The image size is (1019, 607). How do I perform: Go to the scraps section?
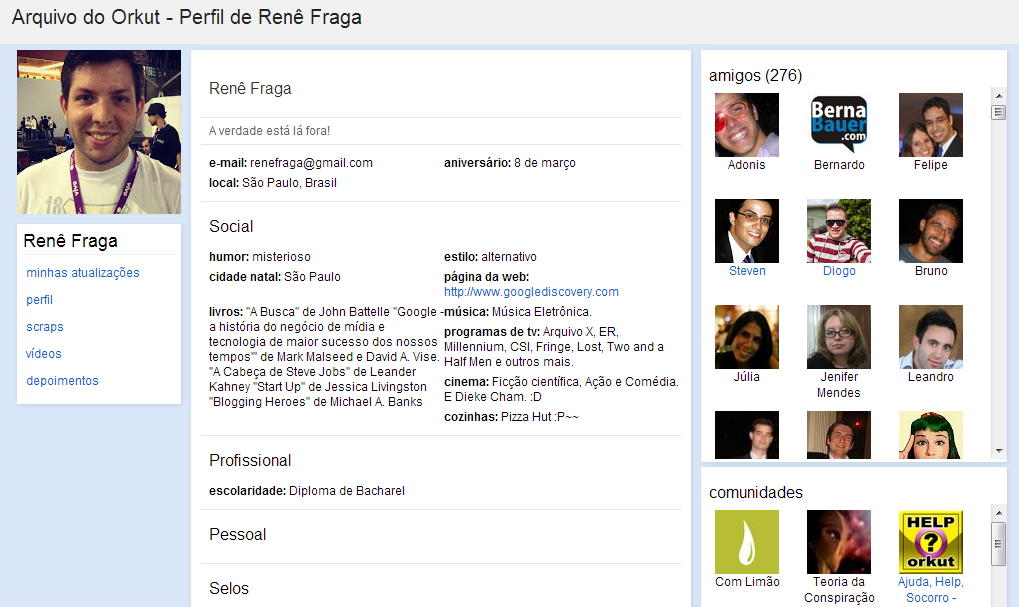(x=45, y=327)
